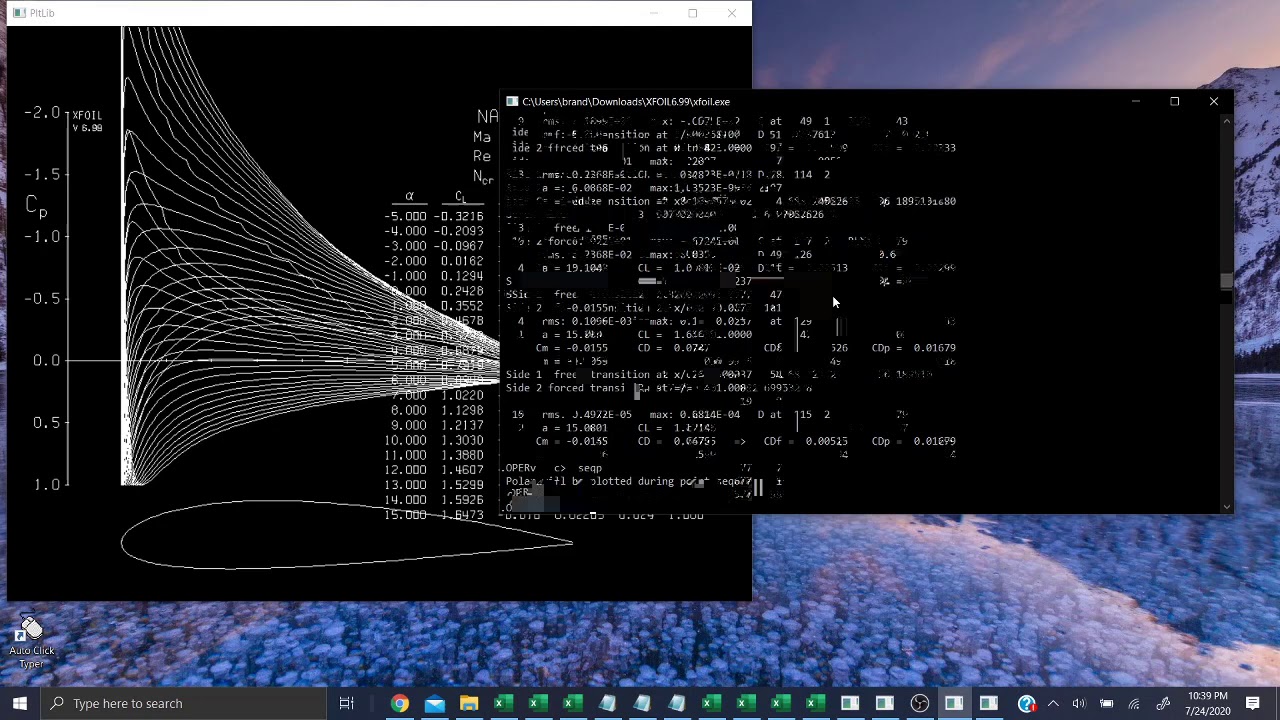Close the PltLib plot window
The image size is (1280, 720).
tap(731, 13)
